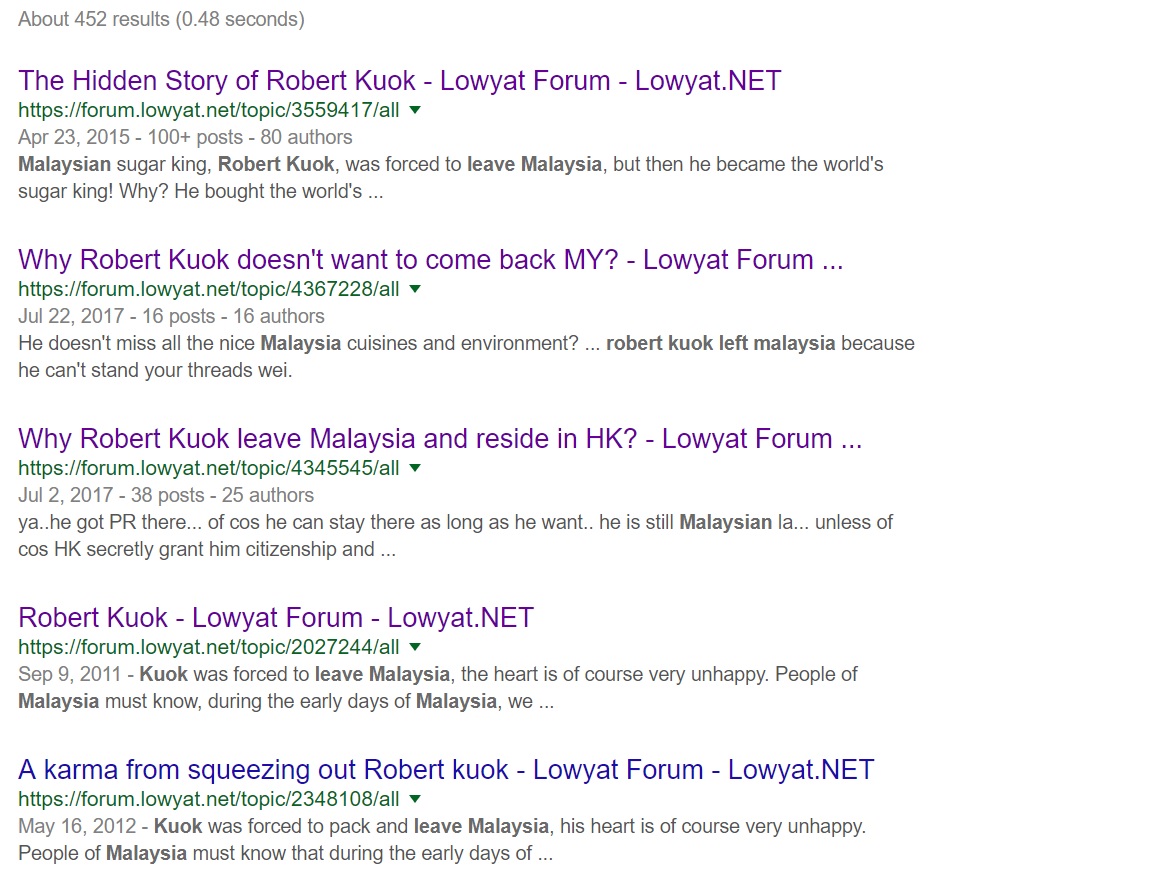
Task: Click the green URL forum.lowyat.net/topic/4345545/all
Action: coord(209,468)
